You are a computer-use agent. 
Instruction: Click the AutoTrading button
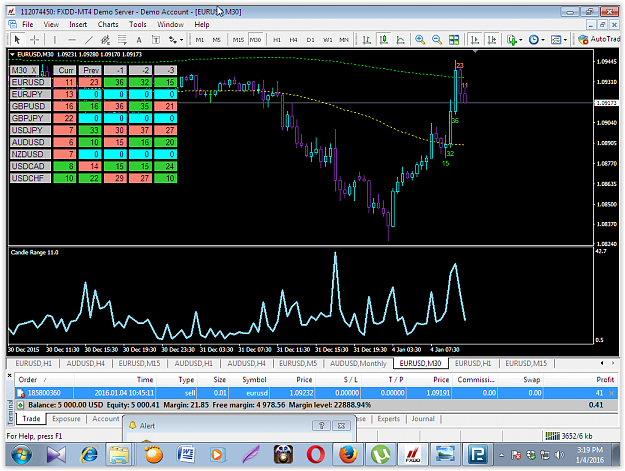point(599,39)
